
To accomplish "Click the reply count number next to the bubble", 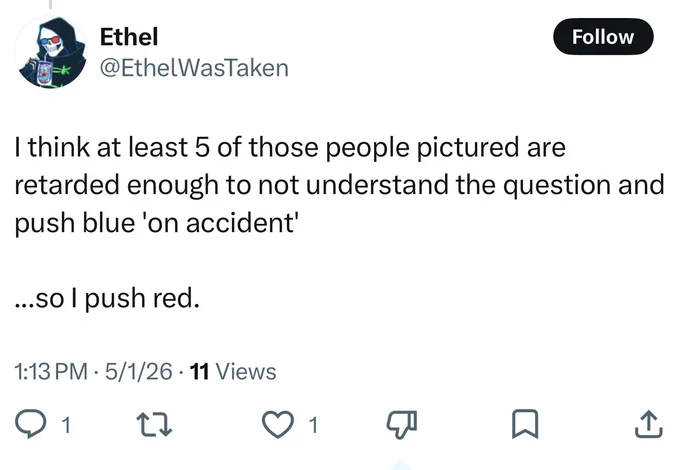I will [x=65, y=425].
